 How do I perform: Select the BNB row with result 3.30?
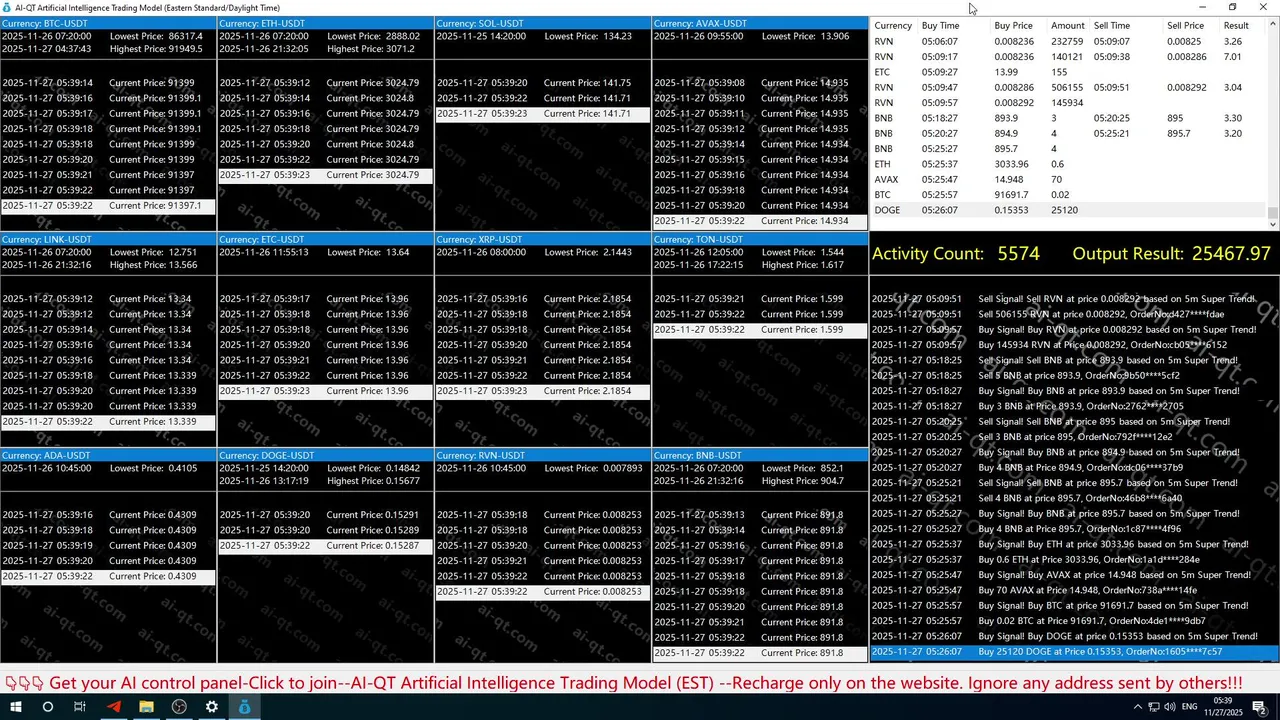(1068, 118)
